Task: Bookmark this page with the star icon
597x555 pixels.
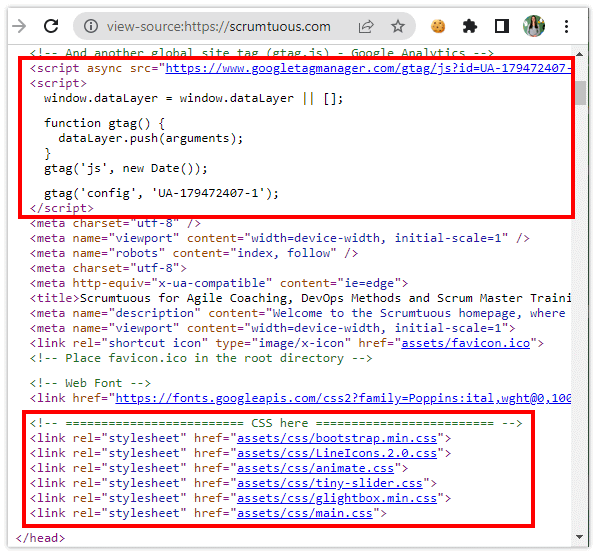Action: [398, 26]
